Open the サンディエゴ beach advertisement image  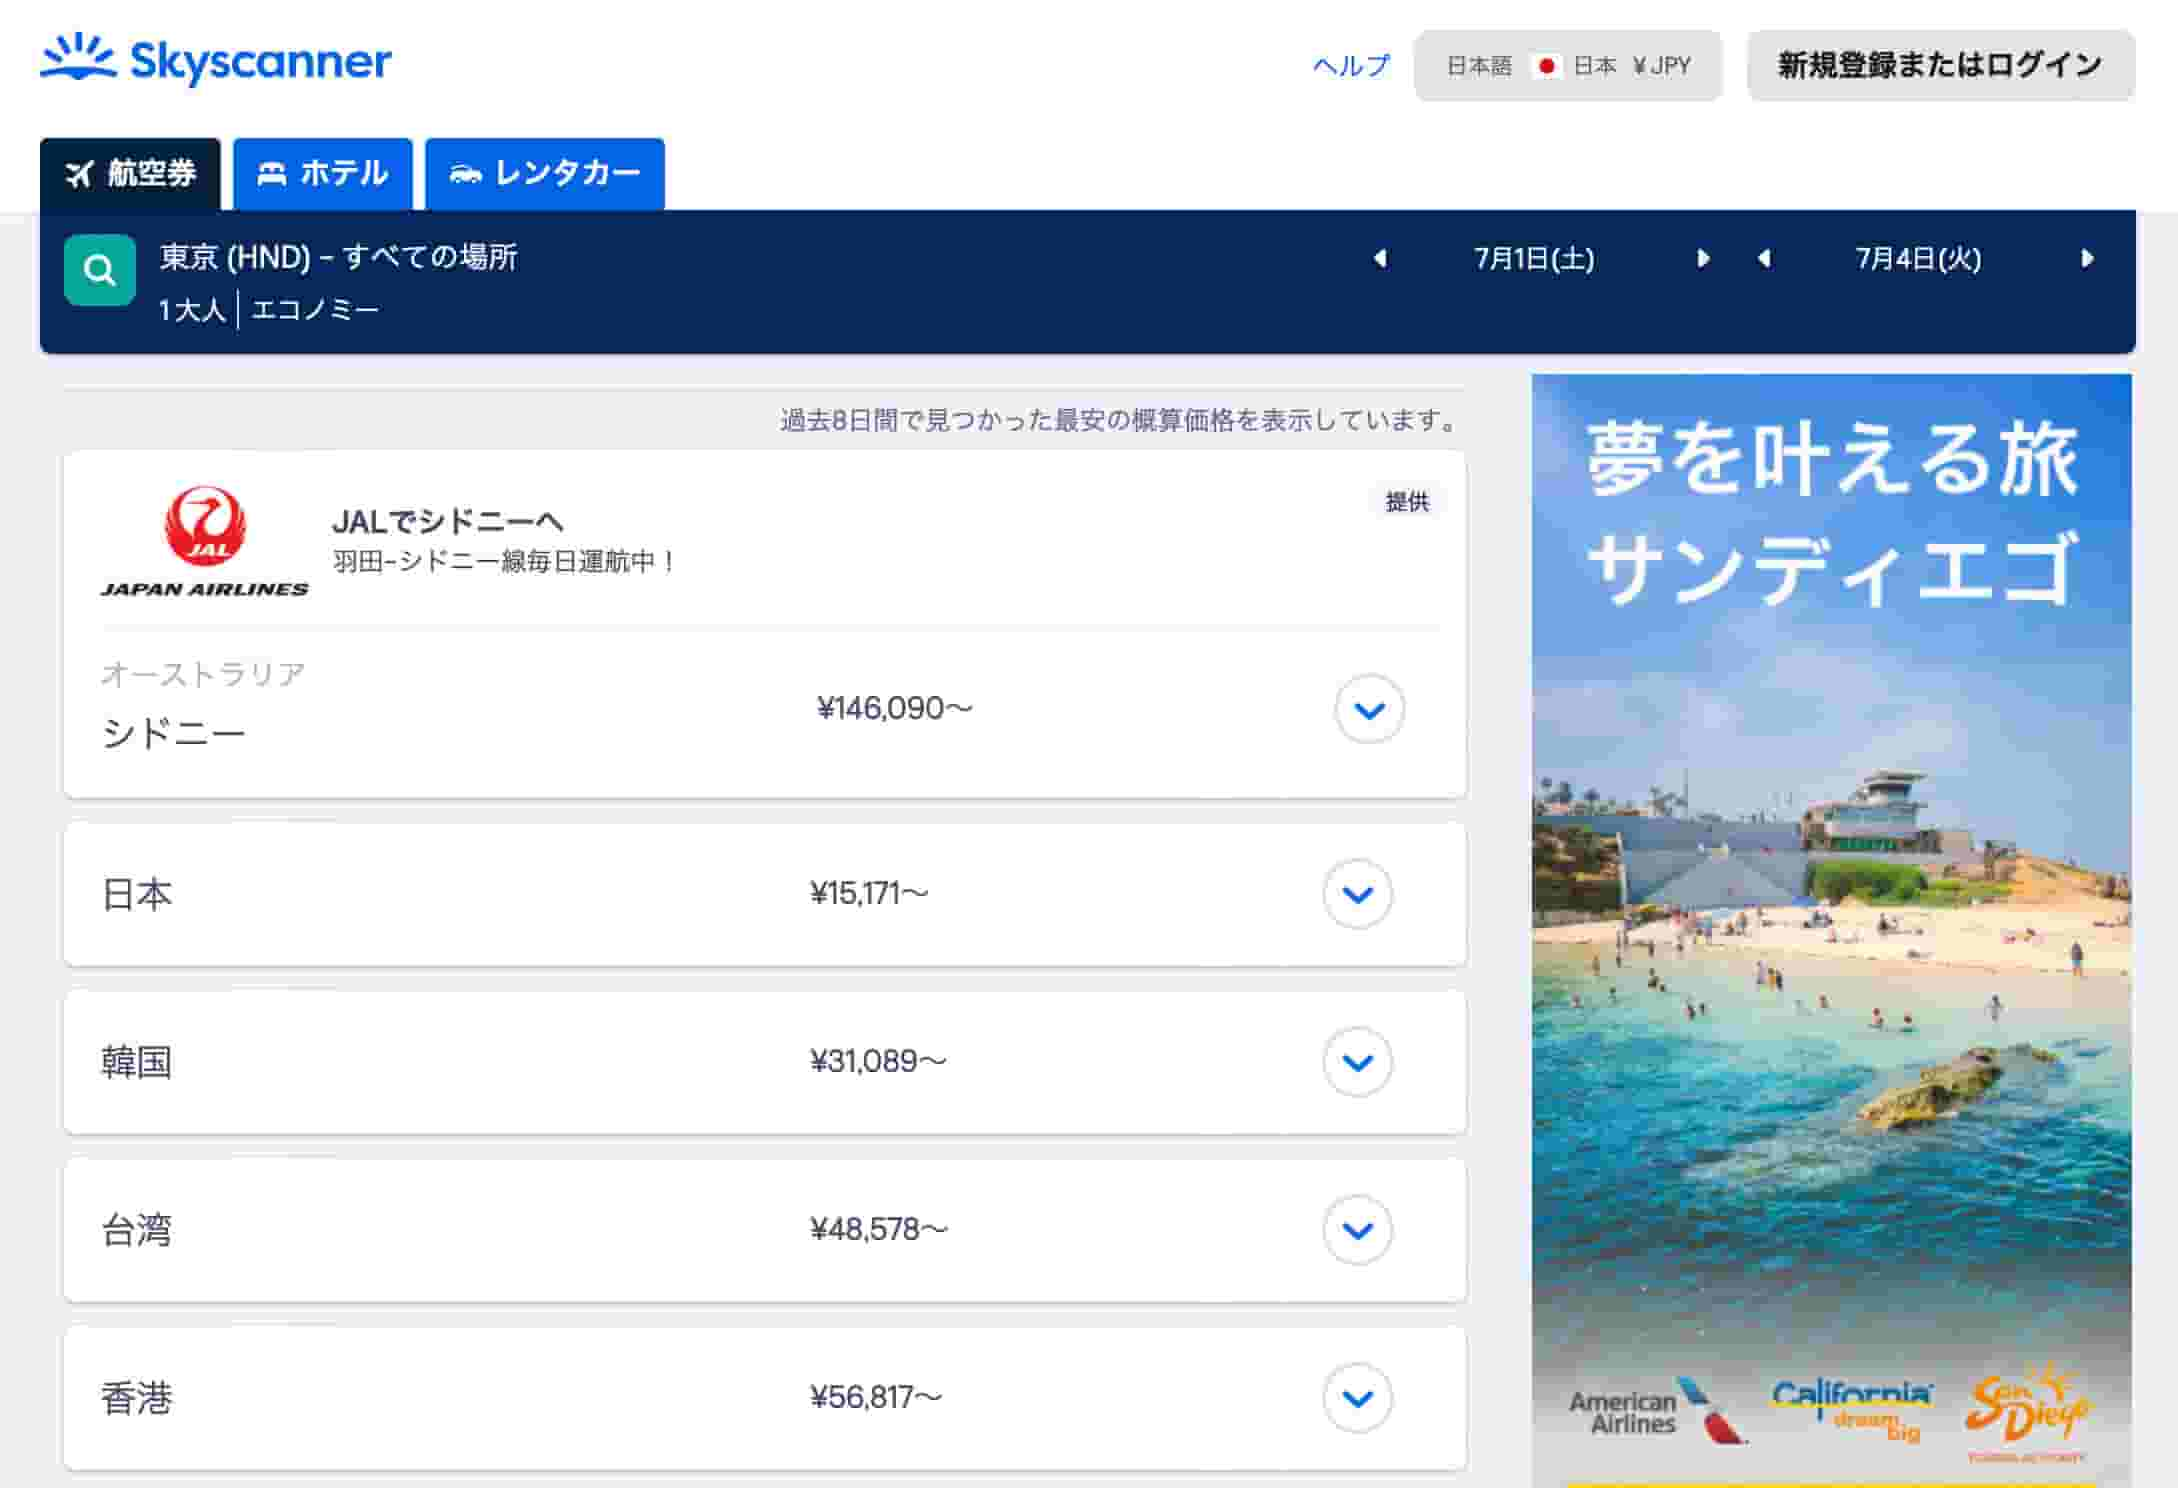click(1831, 930)
